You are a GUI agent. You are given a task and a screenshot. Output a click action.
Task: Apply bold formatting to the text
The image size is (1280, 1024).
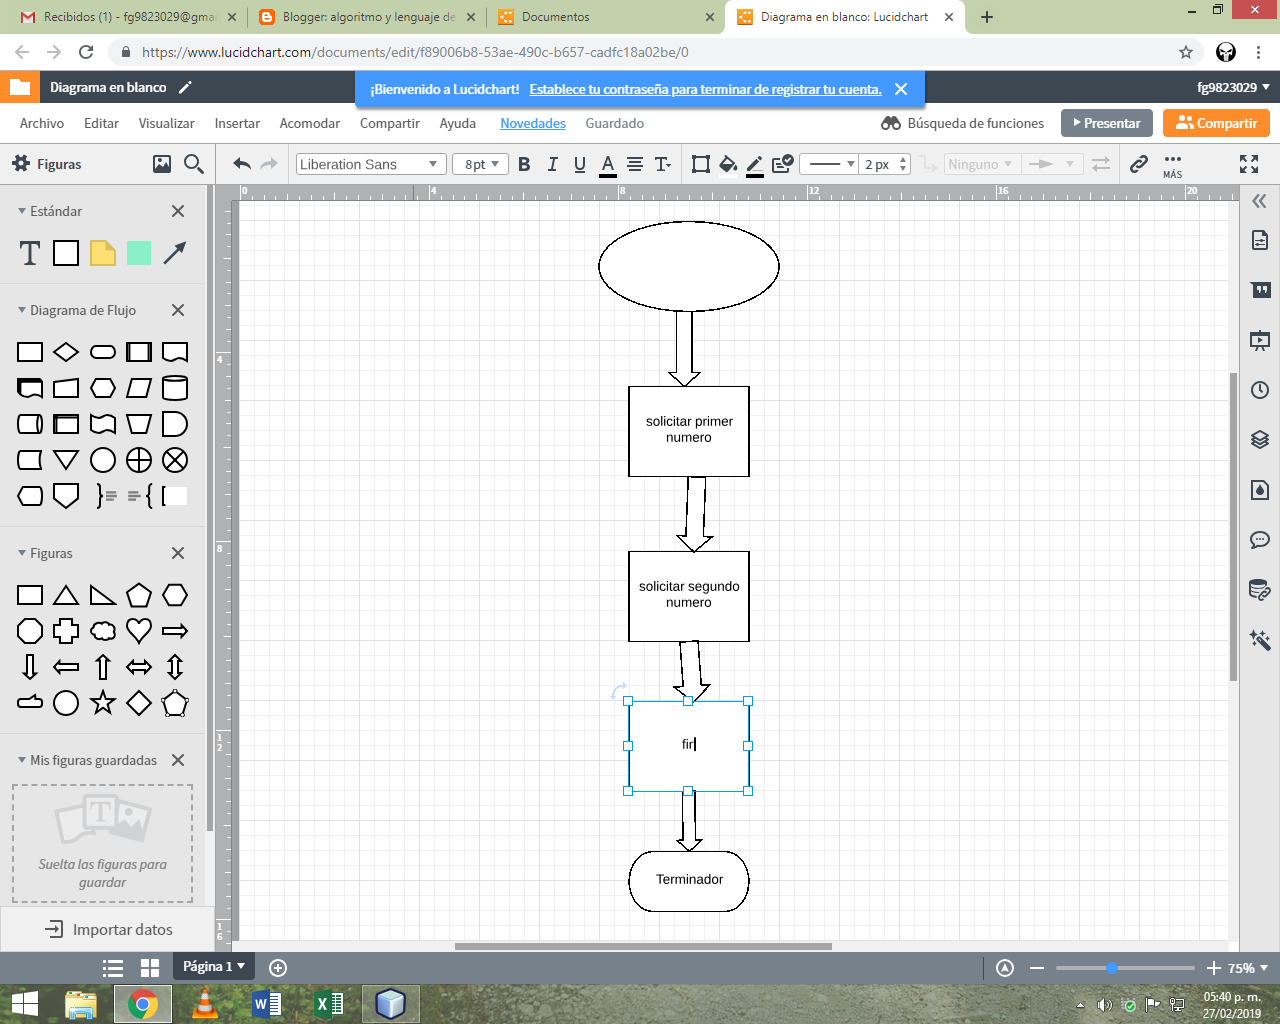(524, 163)
